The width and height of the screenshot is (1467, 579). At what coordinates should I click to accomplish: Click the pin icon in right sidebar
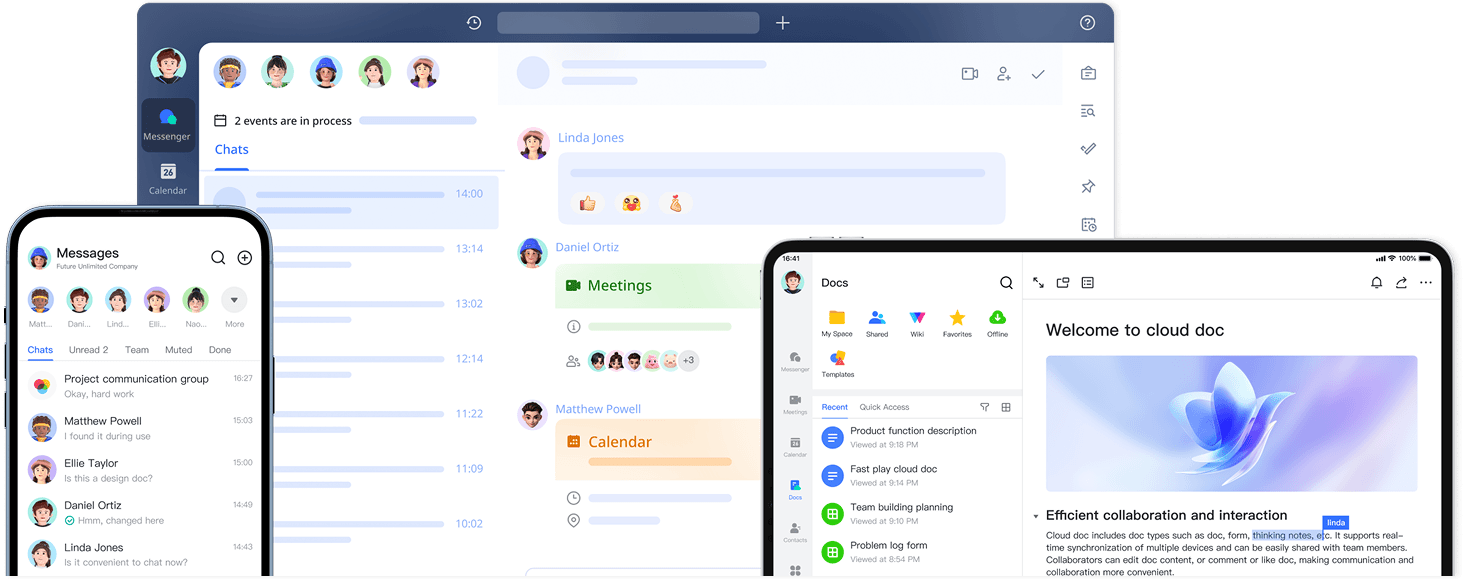pos(1088,187)
